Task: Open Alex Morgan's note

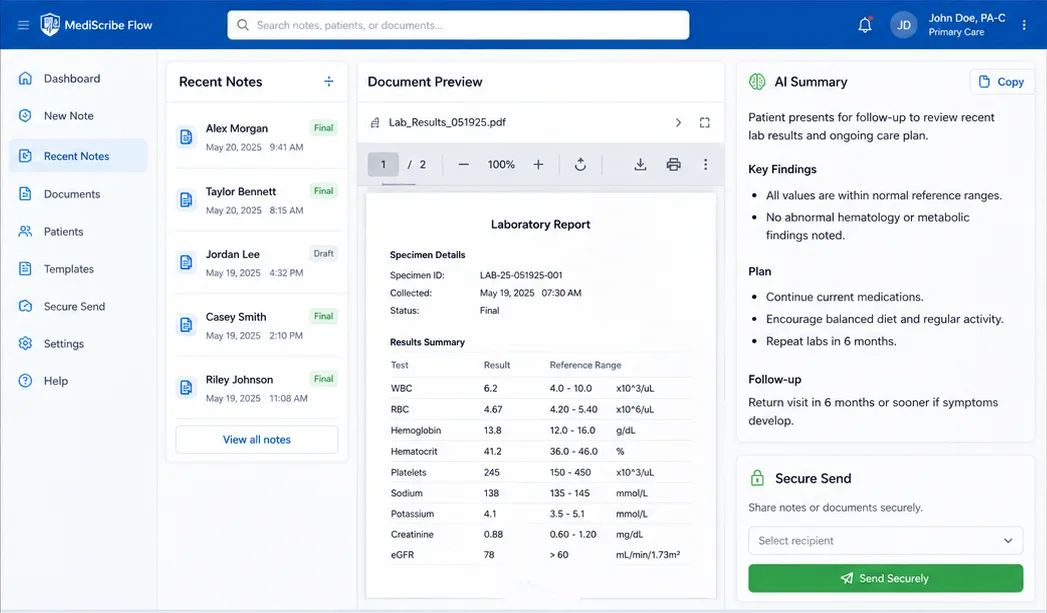Action: 257,137
